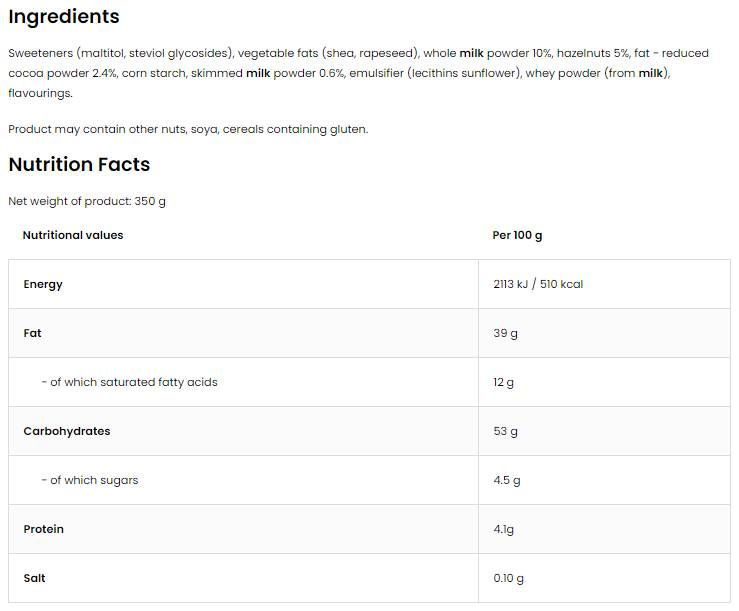Click the net weight 350 g text

click(87, 201)
